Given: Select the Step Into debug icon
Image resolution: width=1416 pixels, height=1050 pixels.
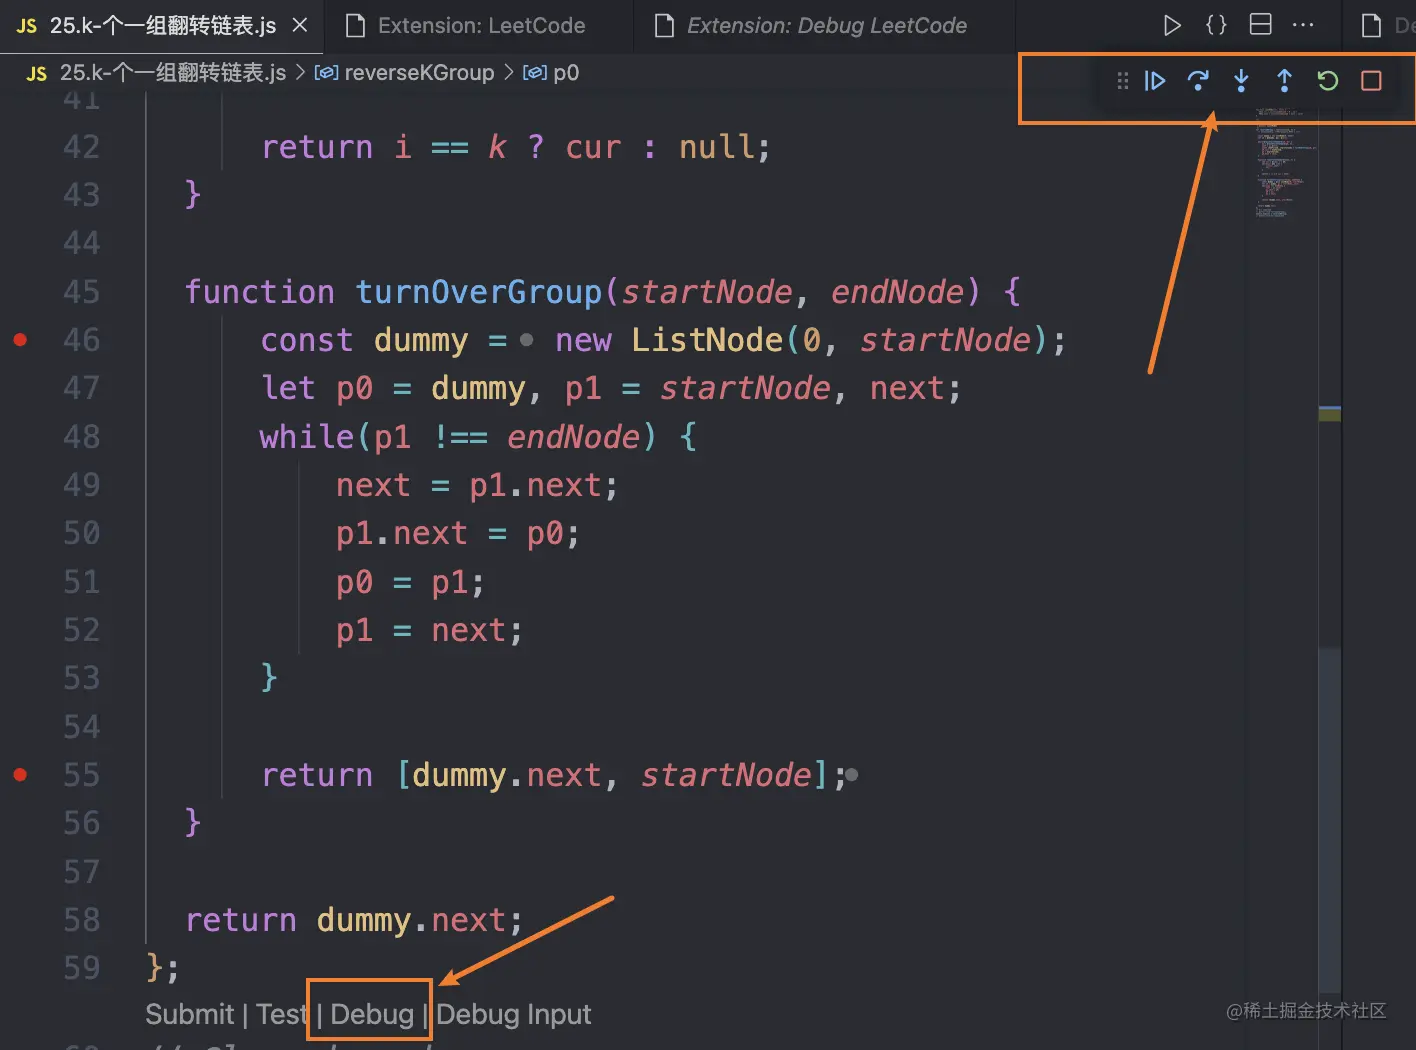Looking at the screenshot, I should pyautogui.click(x=1241, y=81).
